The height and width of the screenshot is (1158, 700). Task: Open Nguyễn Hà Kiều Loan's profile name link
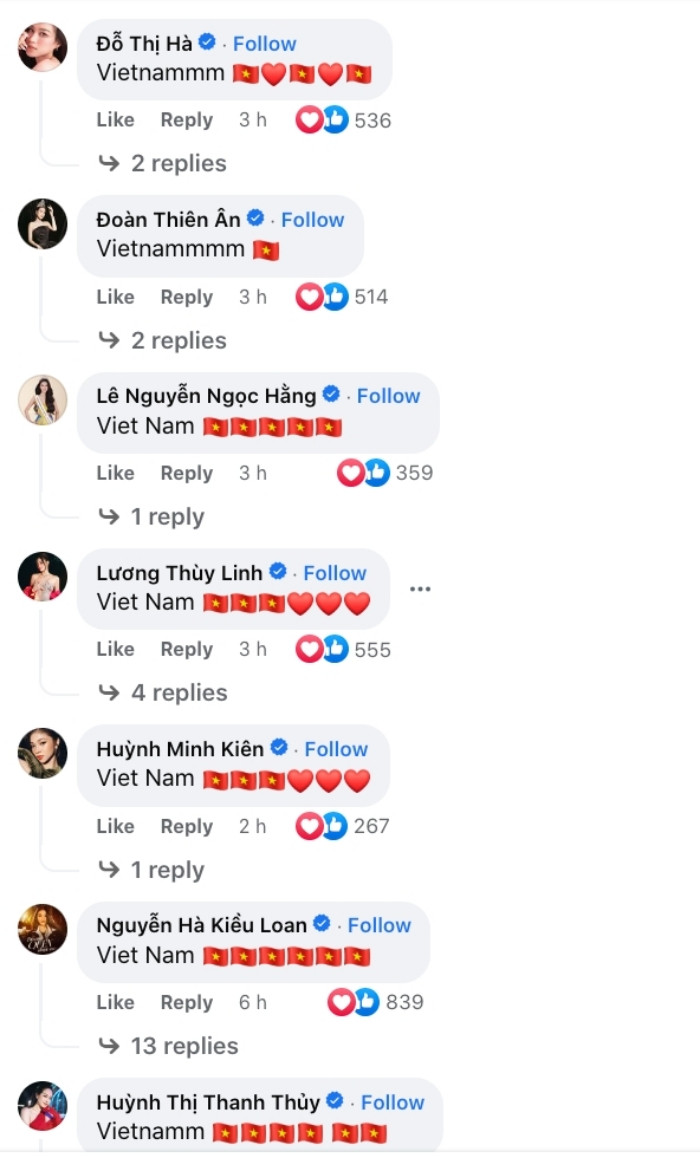coord(201,925)
